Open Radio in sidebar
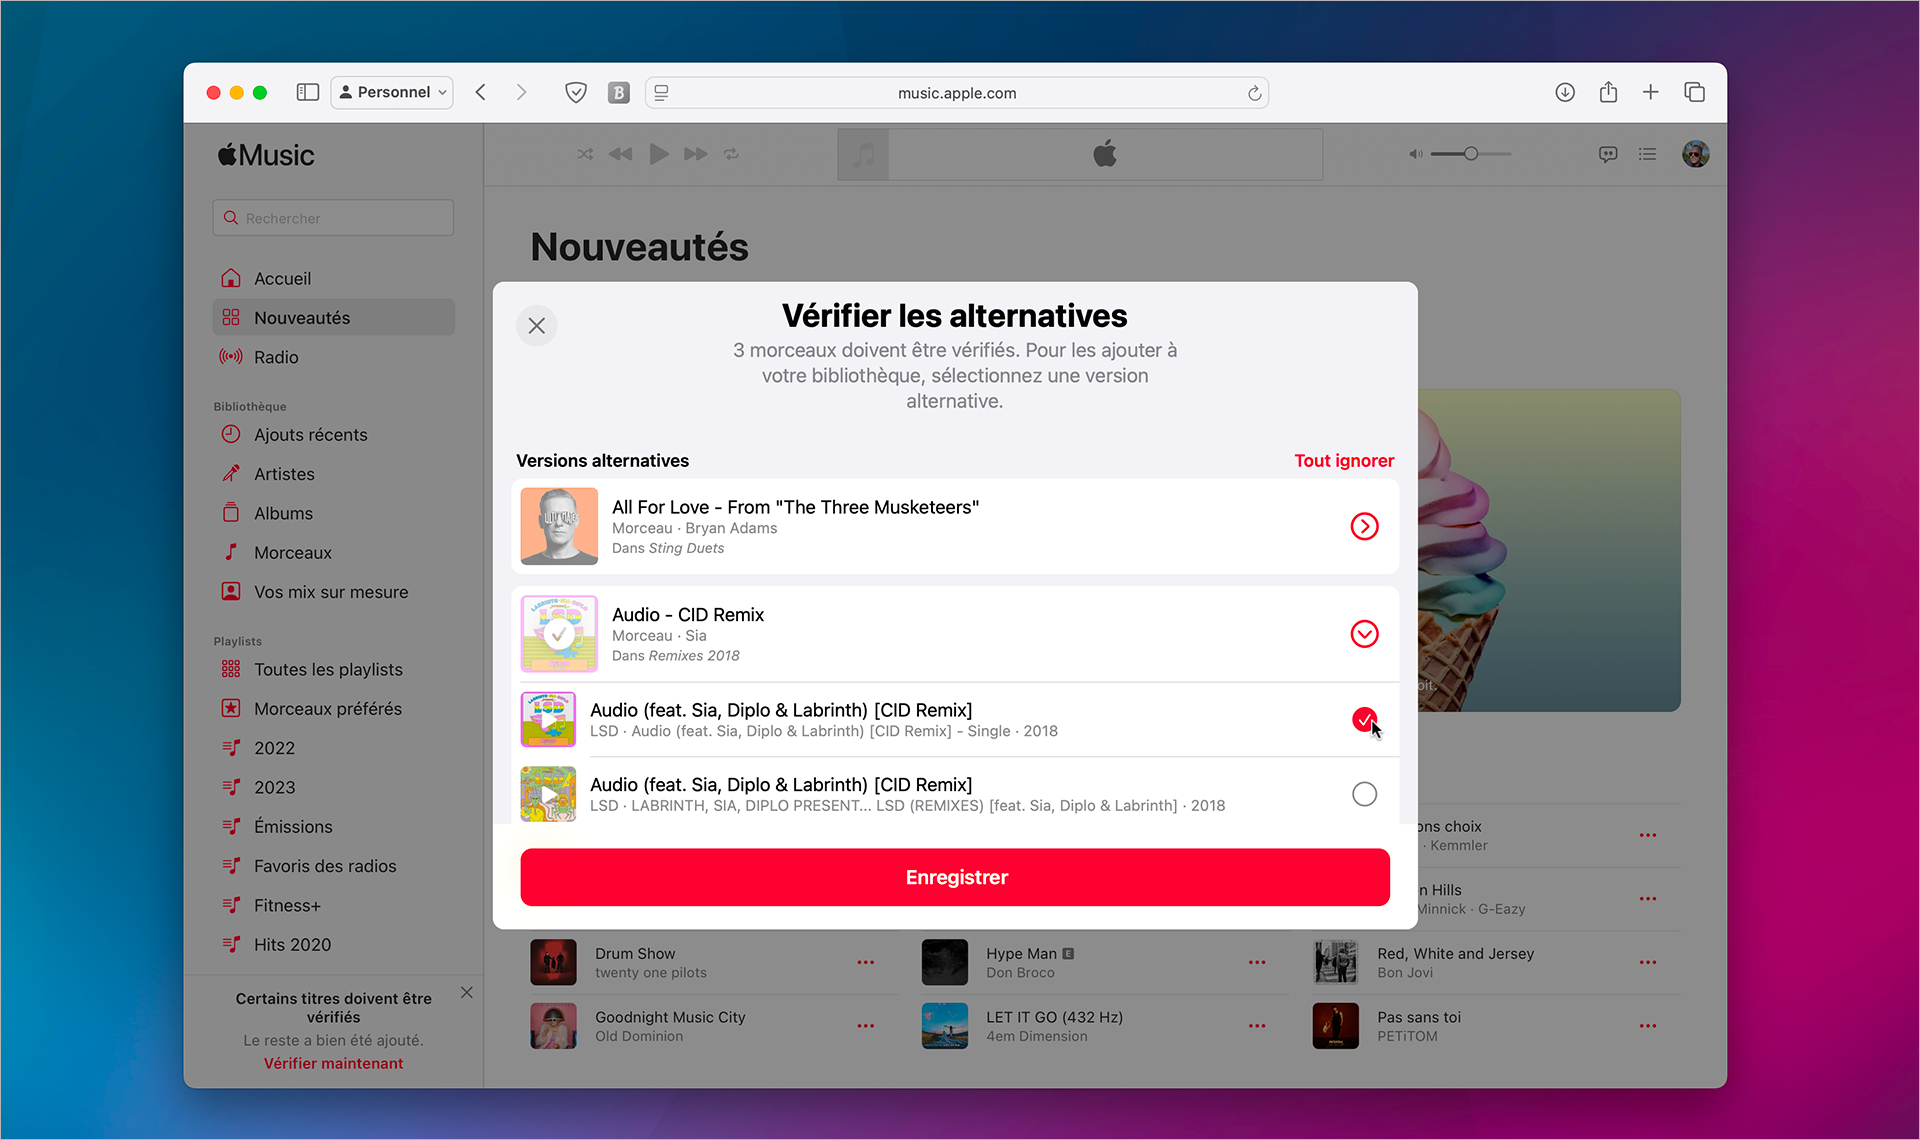 click(333, 357)
